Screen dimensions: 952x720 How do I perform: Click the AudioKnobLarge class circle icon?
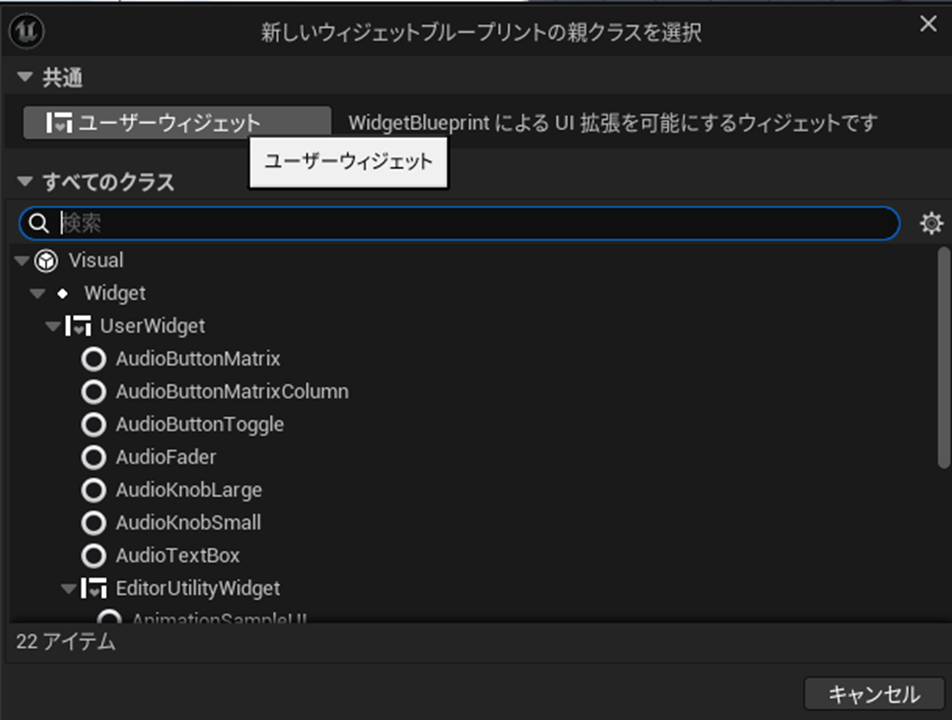click(x=94, y=491)
